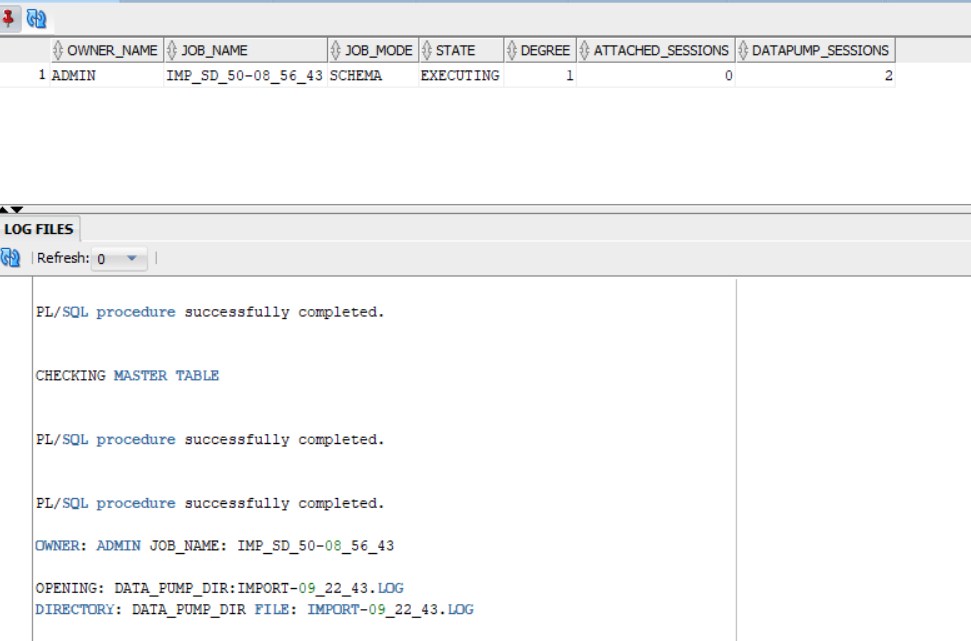This screenshot has height=641, width=971.
Task: Click the CHECKING MASTER TABLE log line
Action: 127,376
